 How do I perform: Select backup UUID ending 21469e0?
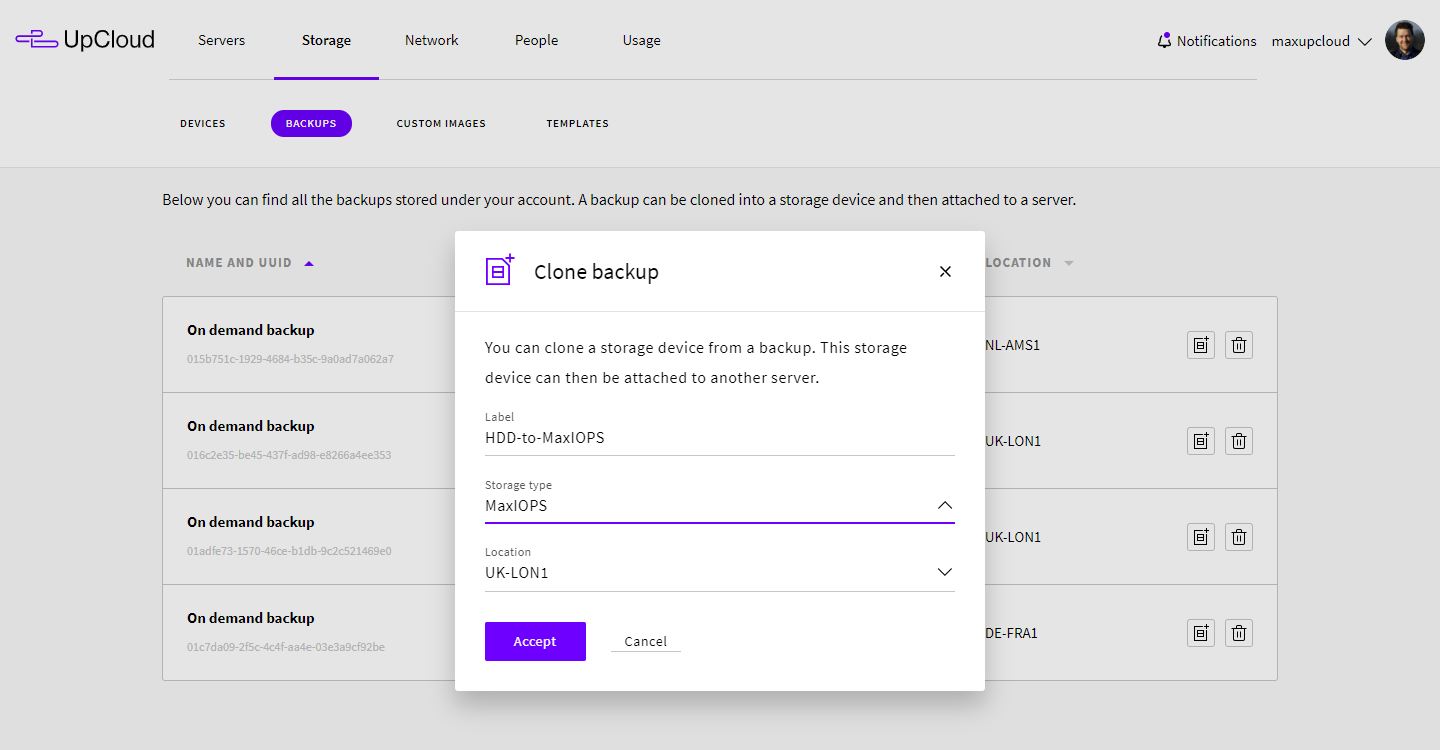[289, 551]
